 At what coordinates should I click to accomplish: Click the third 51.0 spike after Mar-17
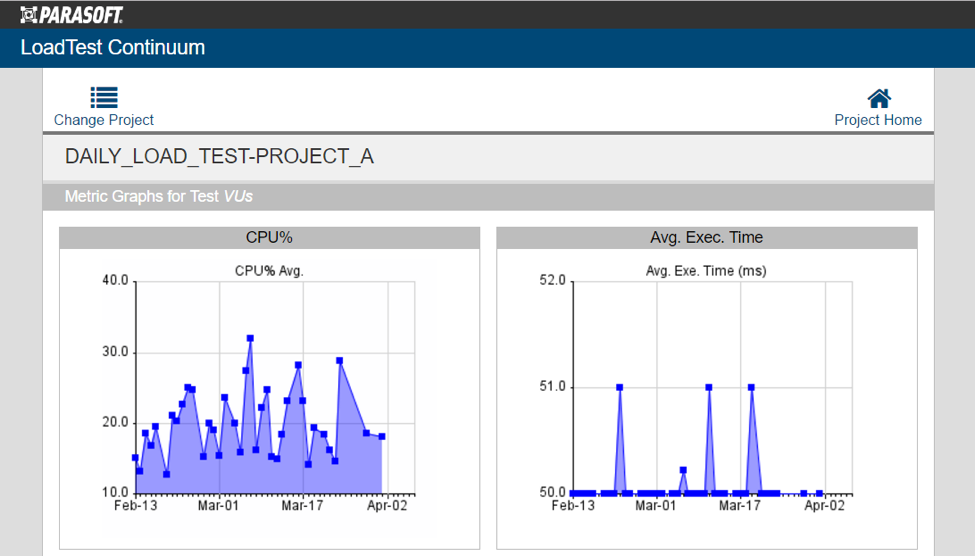(x=751, y=387)
